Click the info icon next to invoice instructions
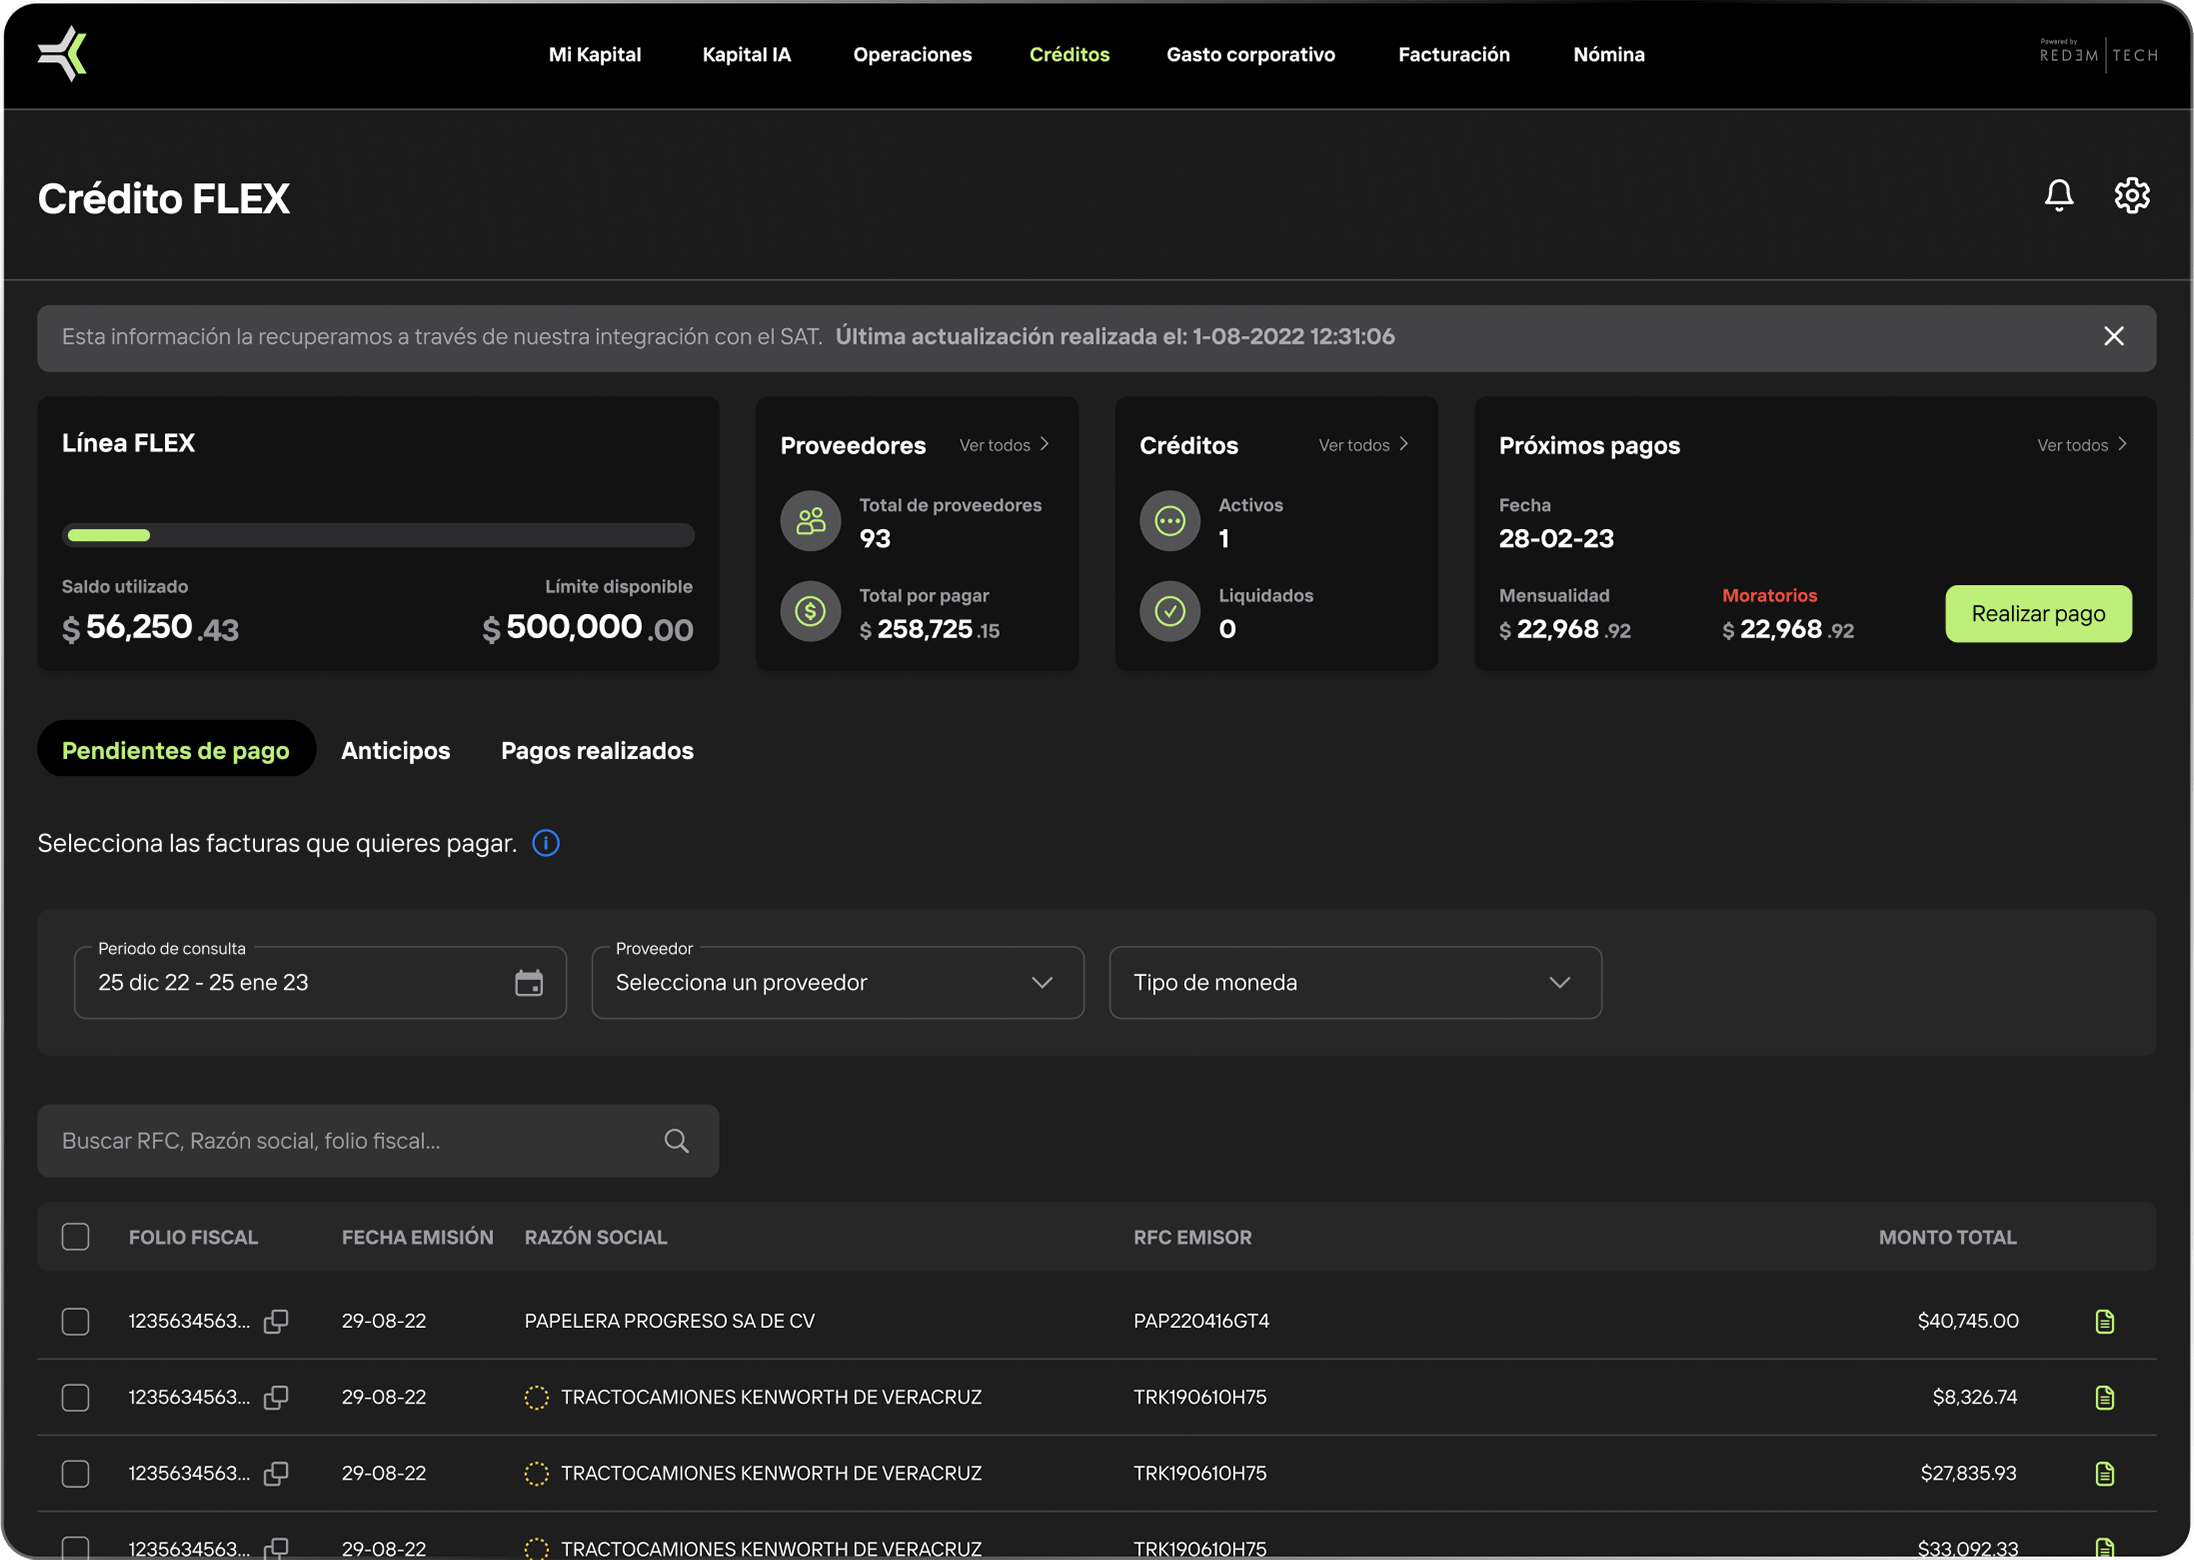This screenshot has width=2194, height=1560. (x=546, y=843)
